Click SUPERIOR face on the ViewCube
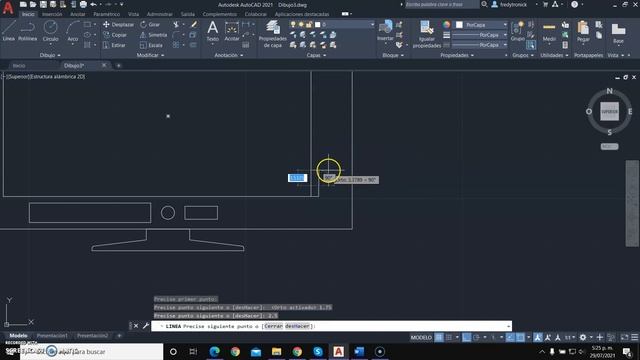Image resolution: width=640 pixels, height=360 pixels. 609,111
